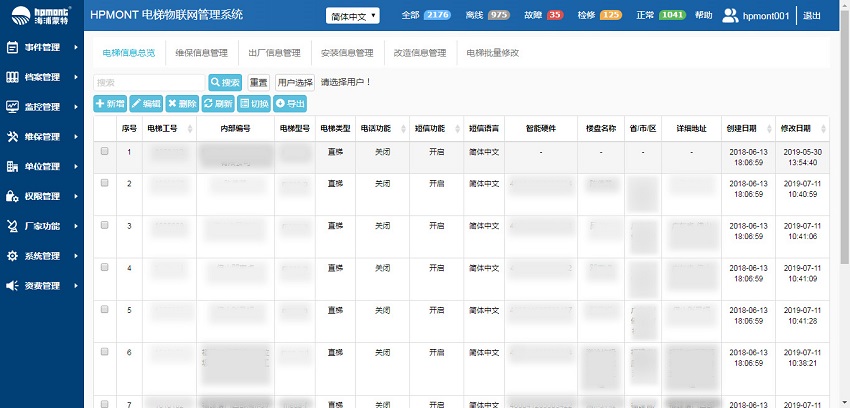This screenshot has width=850, height=408.
Task: Click the red 故障 count badge 35
Action: point(555,16)
